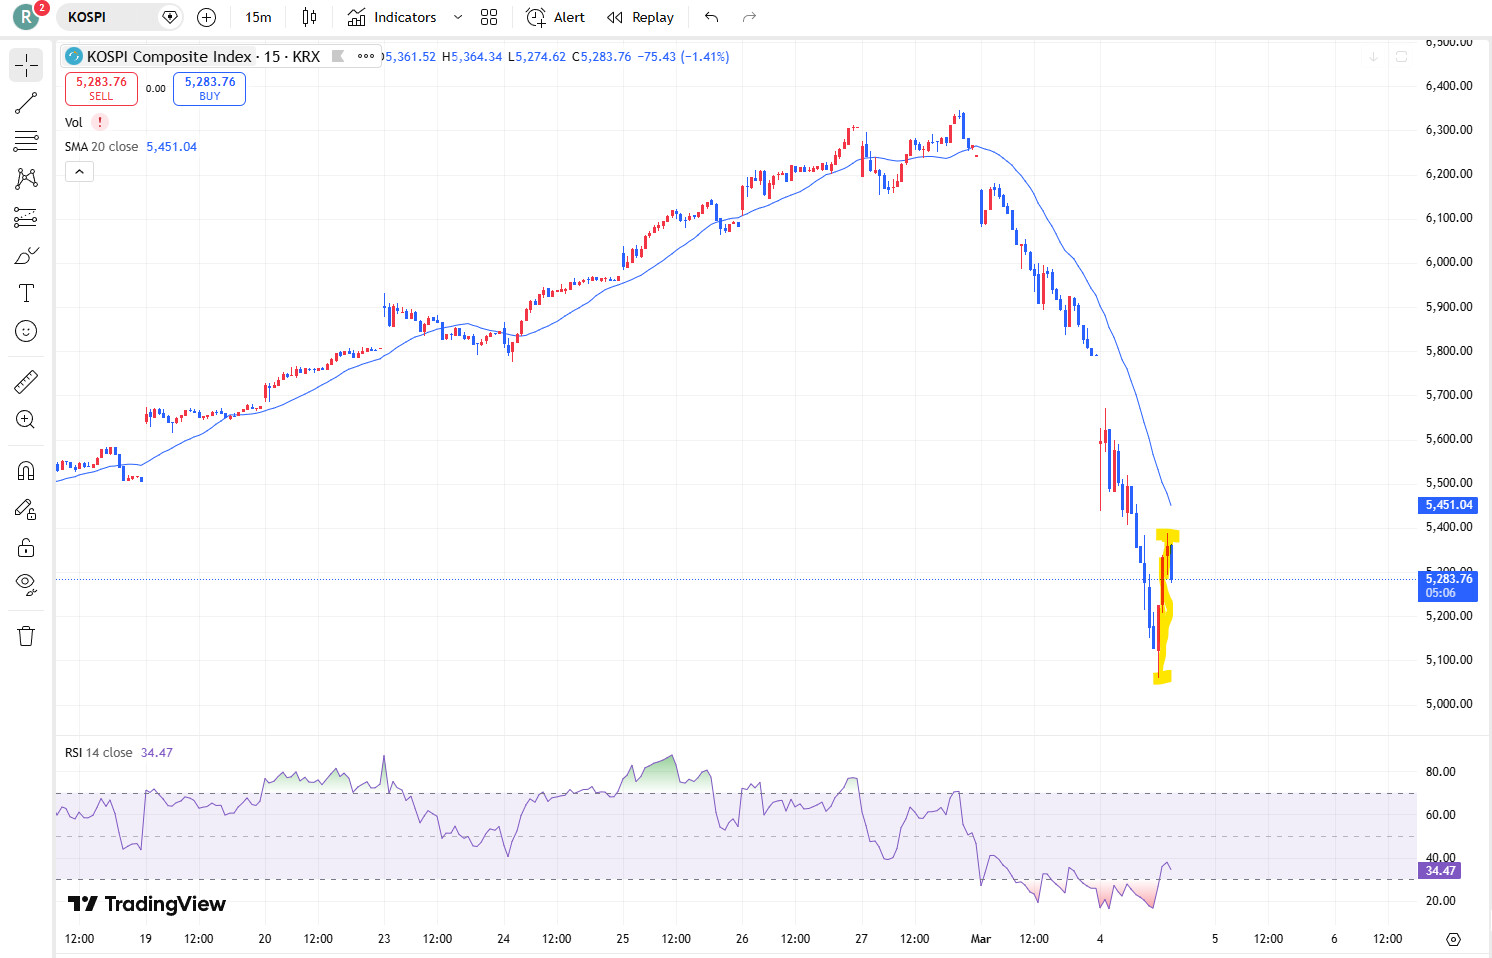Viewport: 1492px width, 958px height.
Task: Maximize the main chart pane
Action: [1401, 57]
